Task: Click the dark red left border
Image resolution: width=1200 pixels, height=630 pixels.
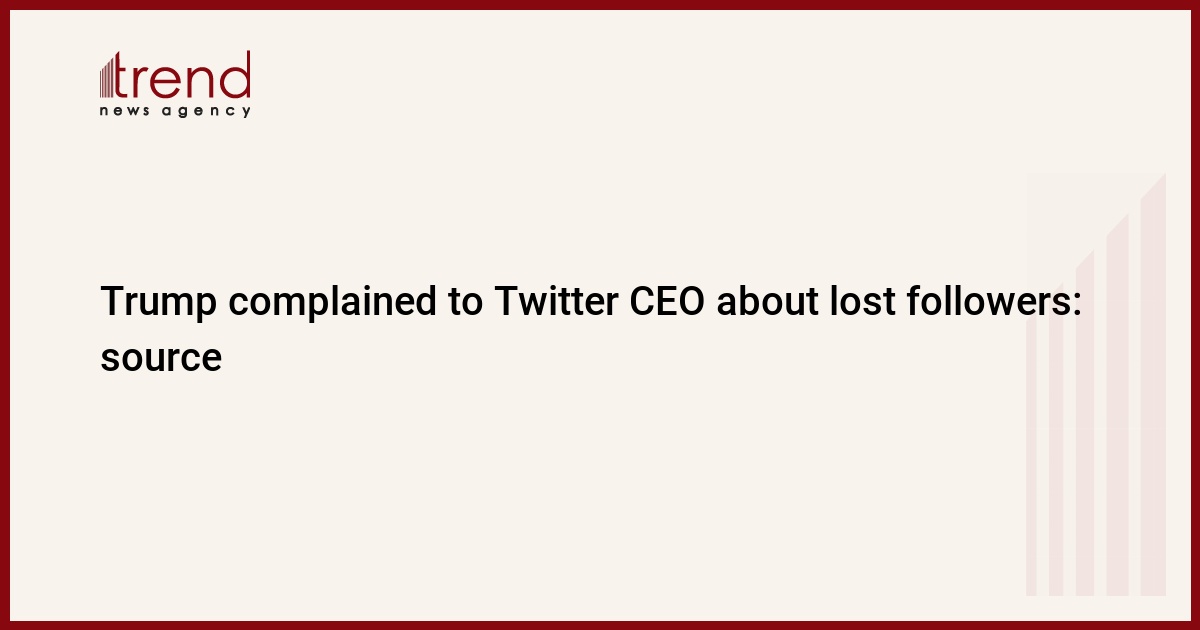Action: tap(4, 315)
